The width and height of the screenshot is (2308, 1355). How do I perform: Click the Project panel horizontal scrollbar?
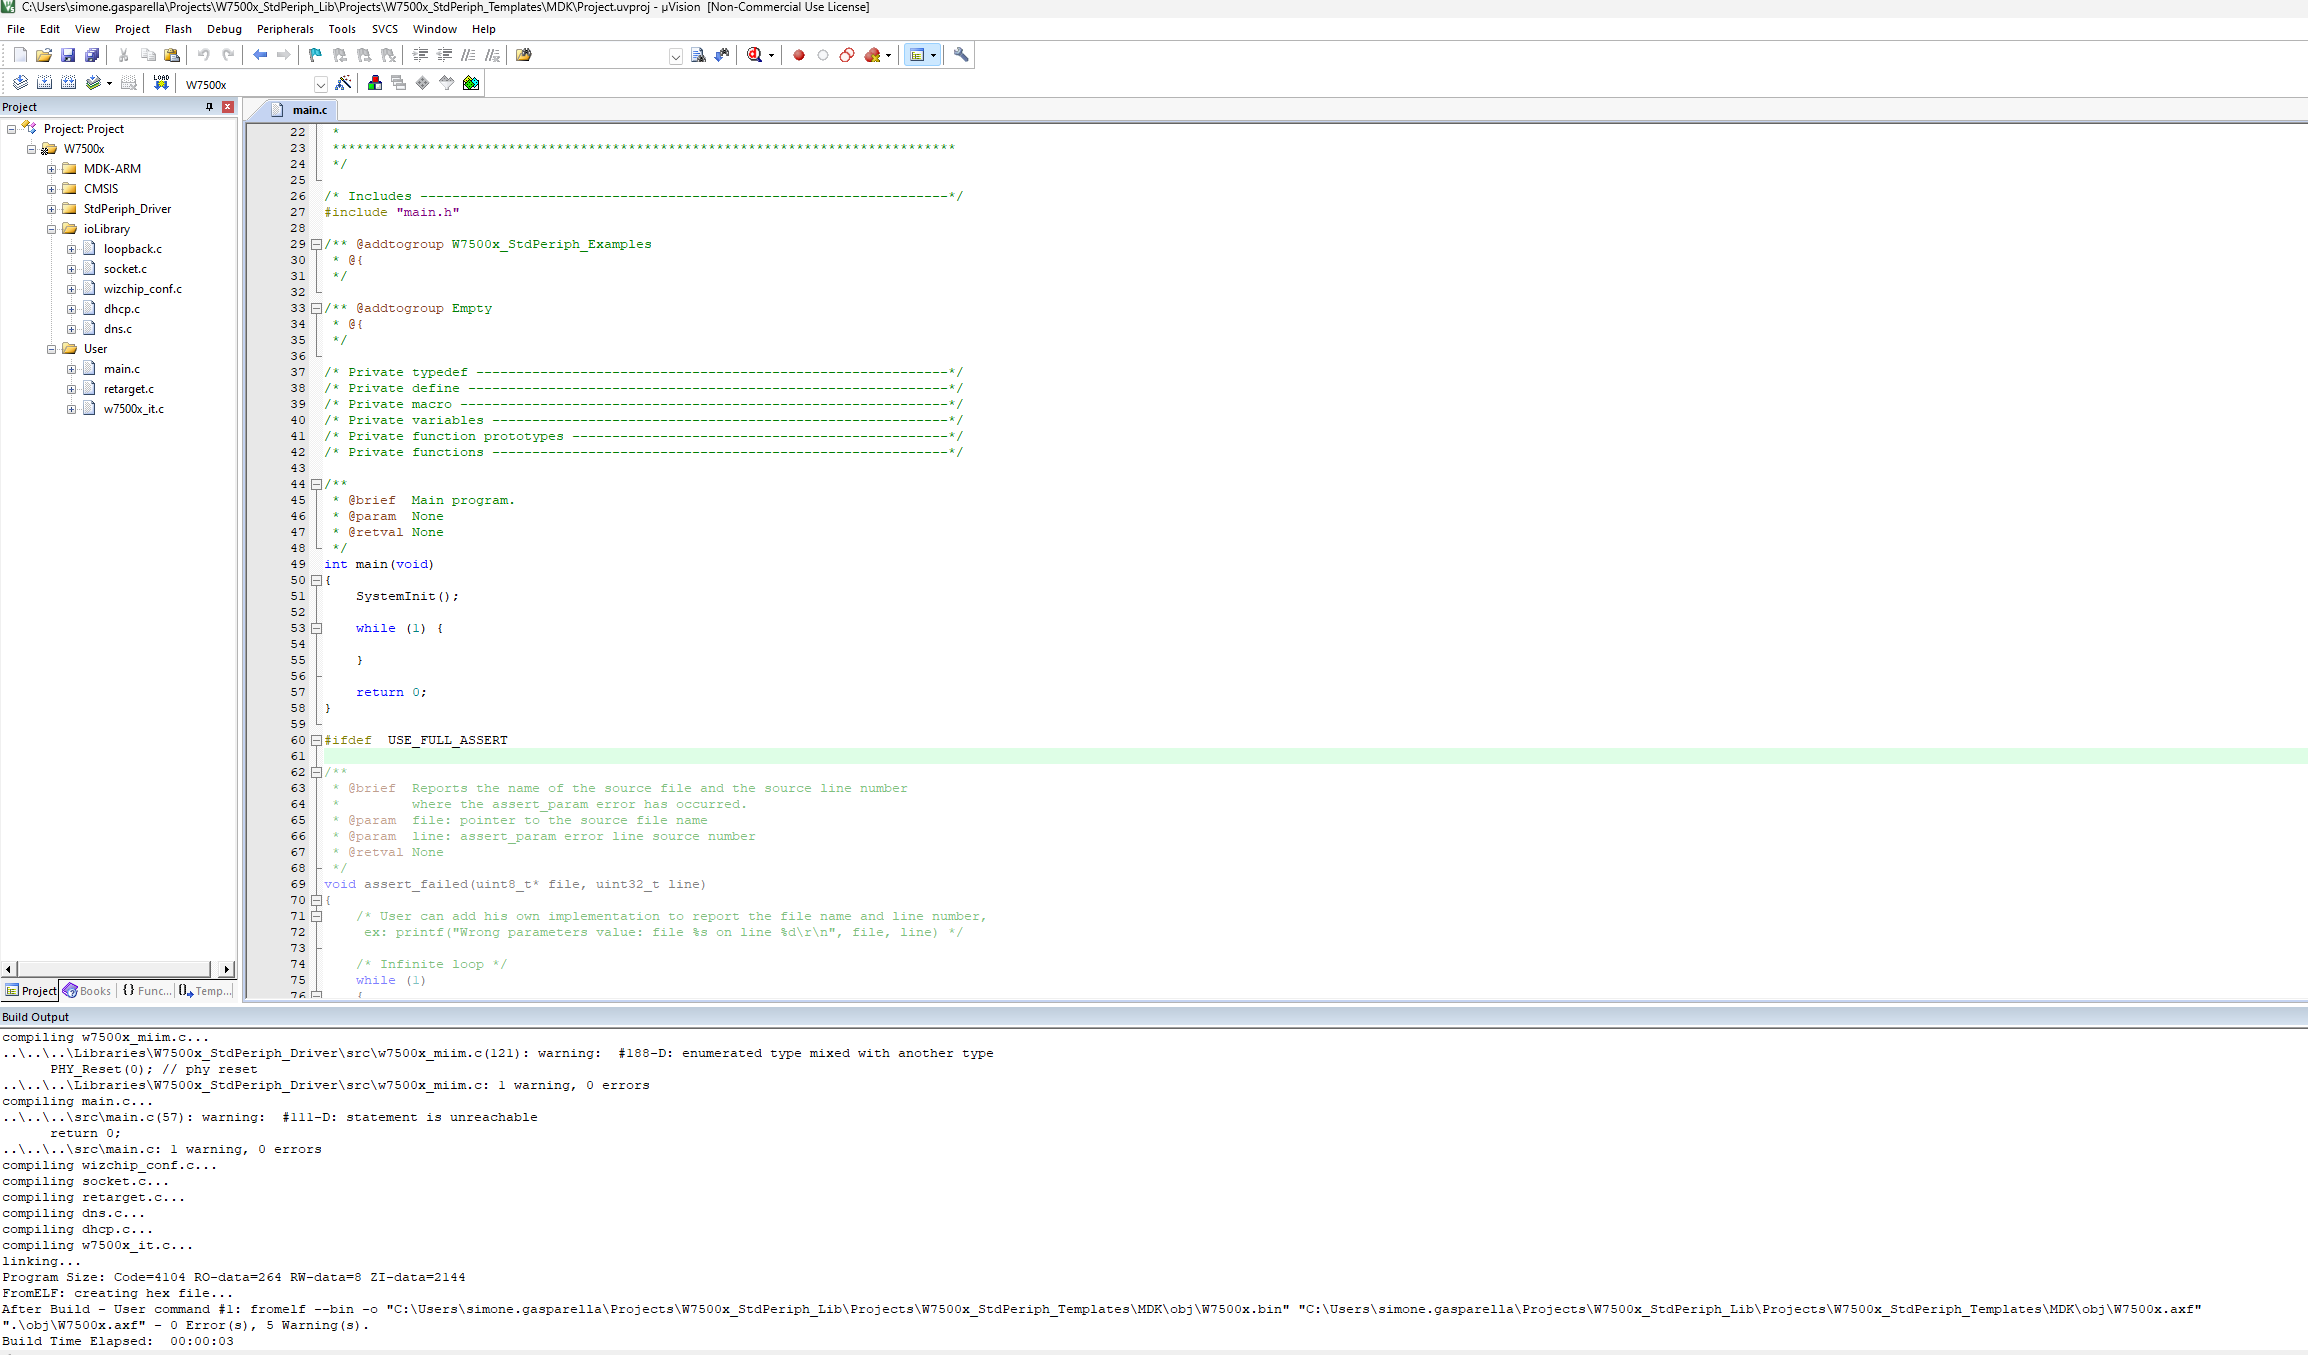point(115,969)
